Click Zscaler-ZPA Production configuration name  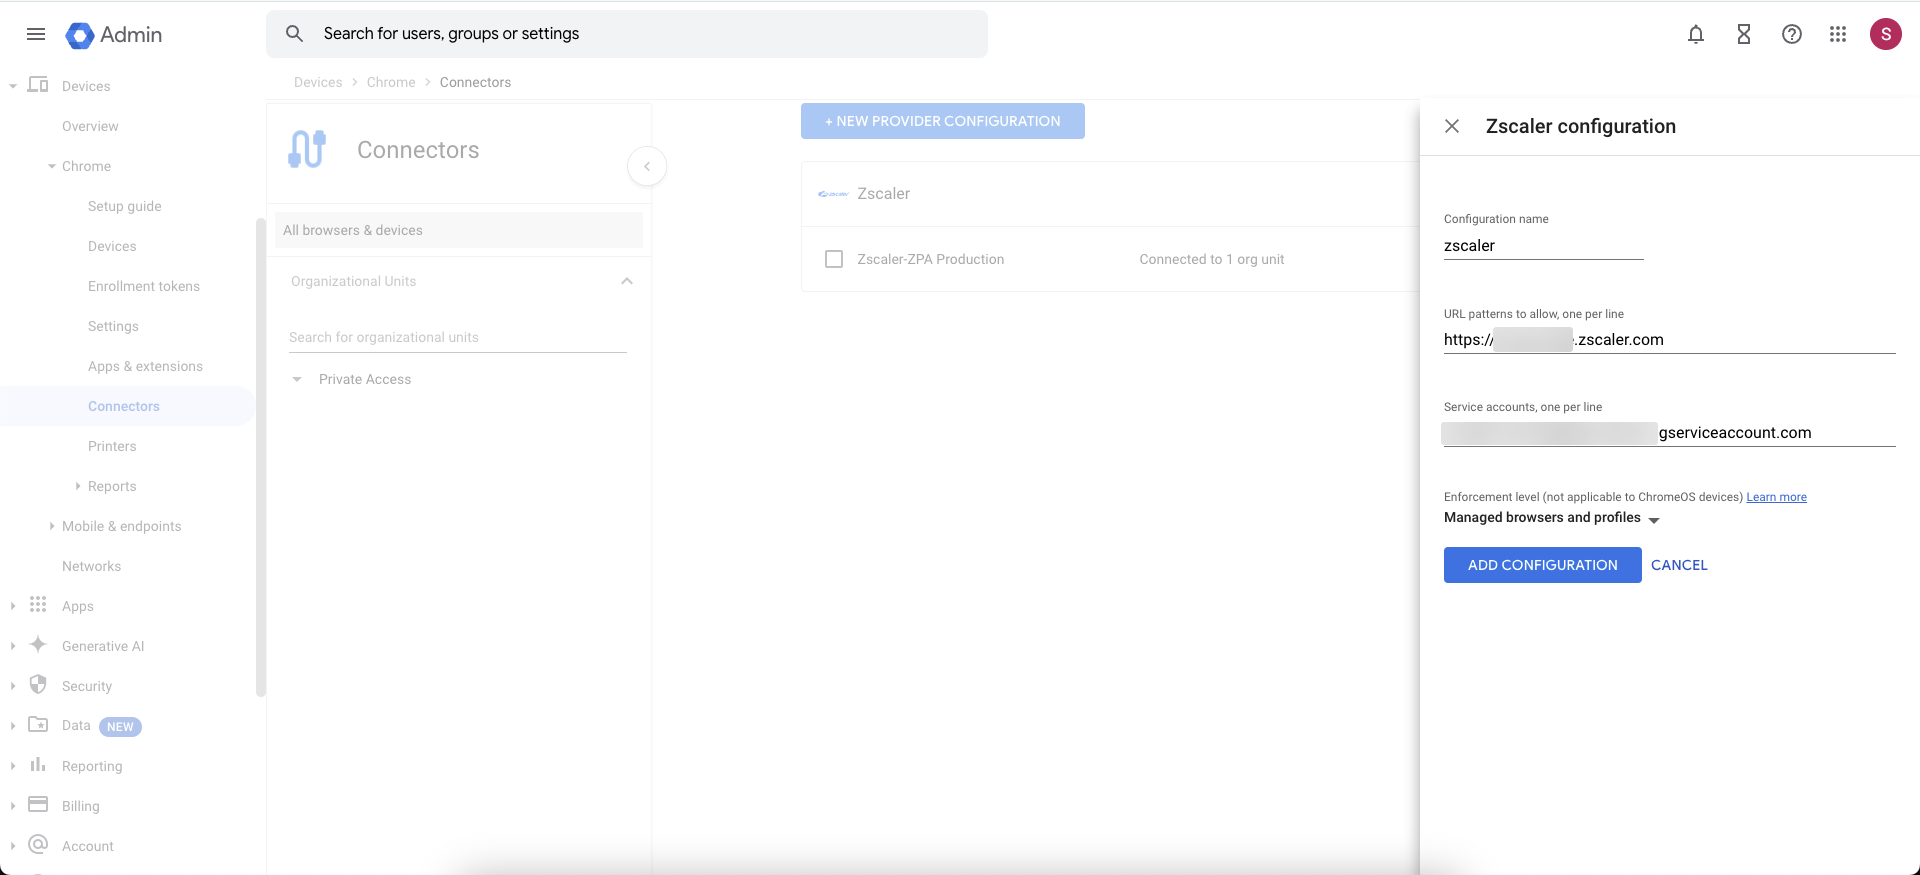[x=931, y=259]
